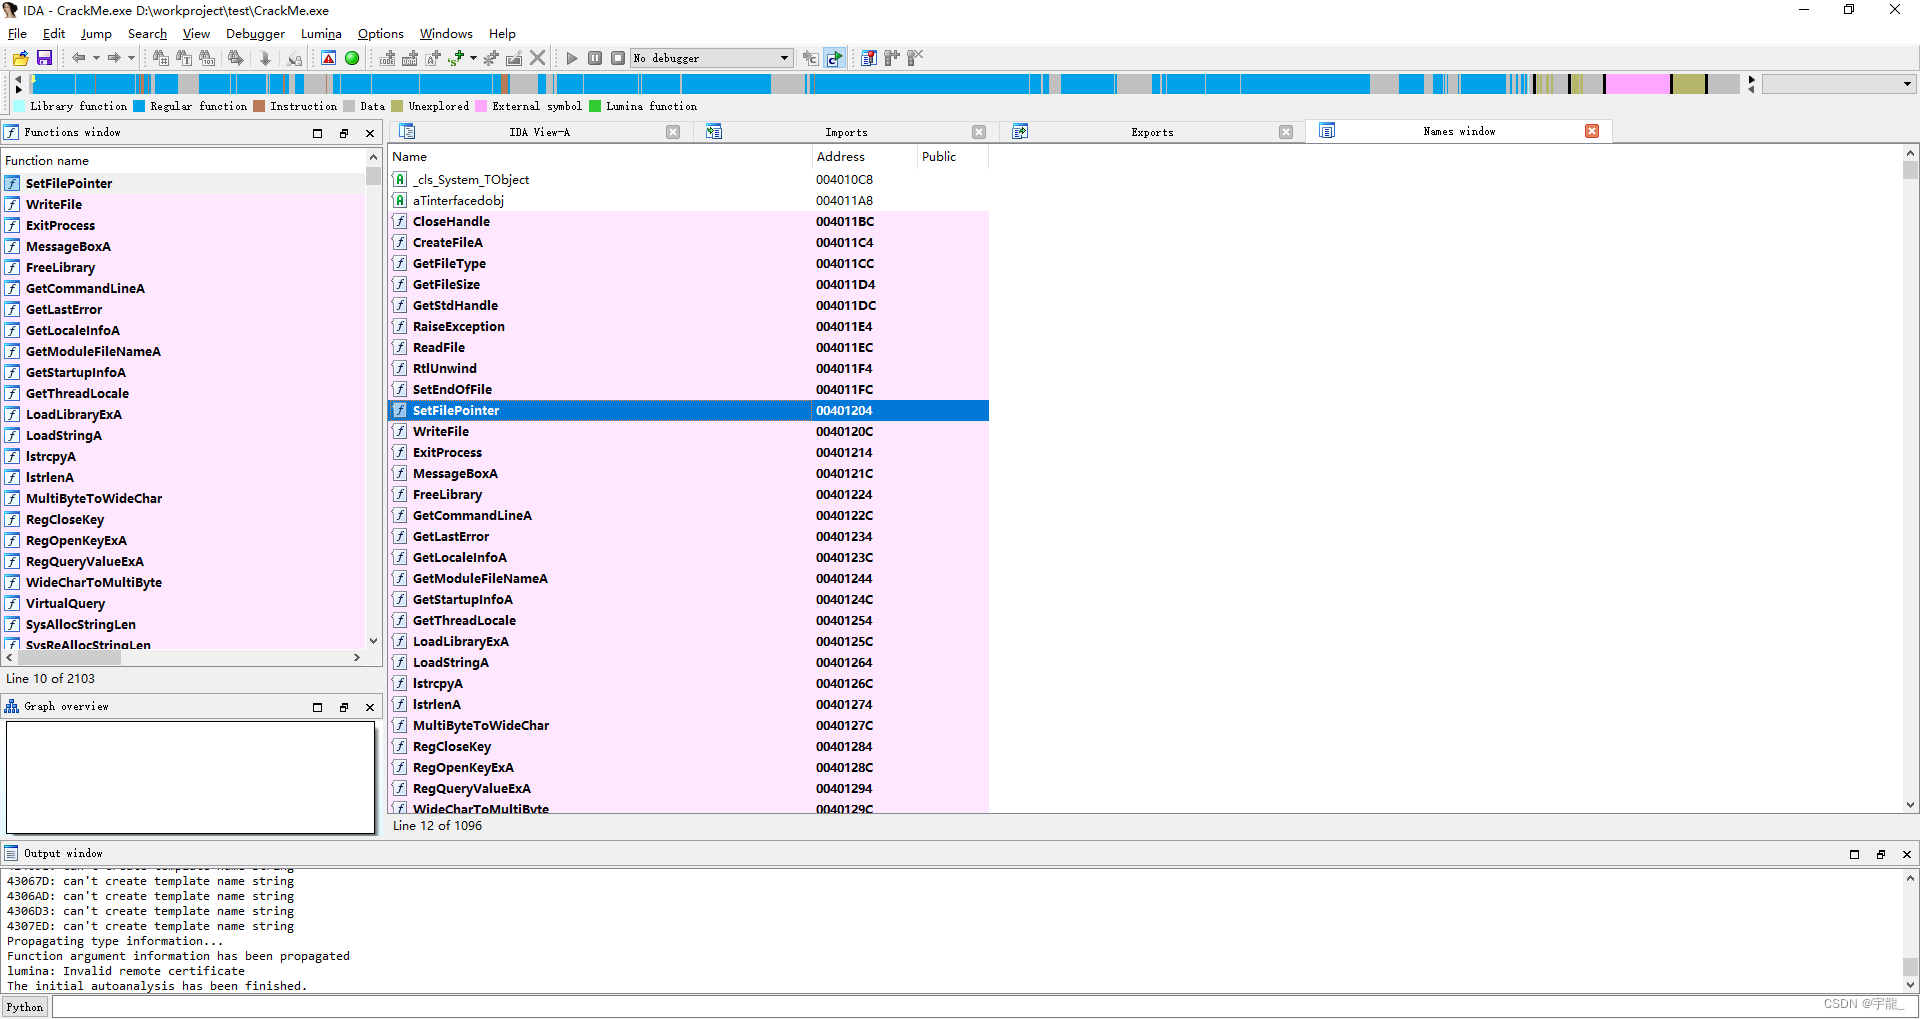Float the Functions window panel

[344, 133]
